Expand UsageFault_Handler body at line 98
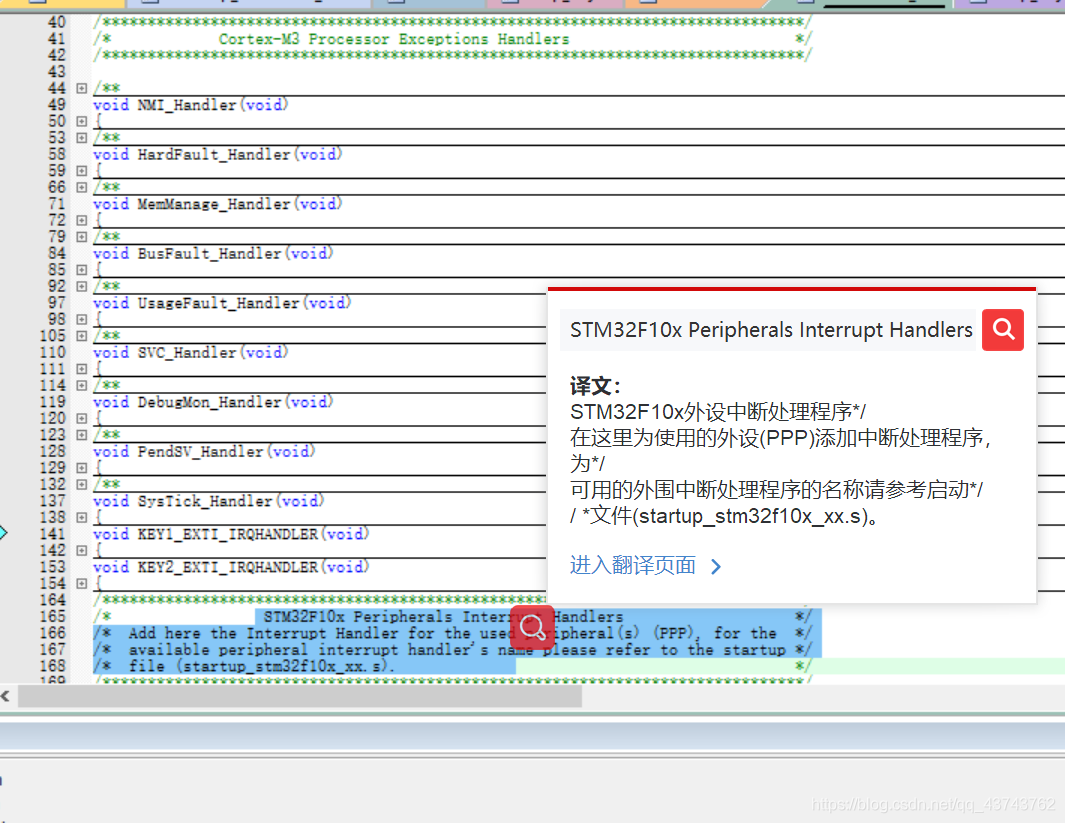The width and height of the screenshot is (1065, 823). click(x=82, y=320)
